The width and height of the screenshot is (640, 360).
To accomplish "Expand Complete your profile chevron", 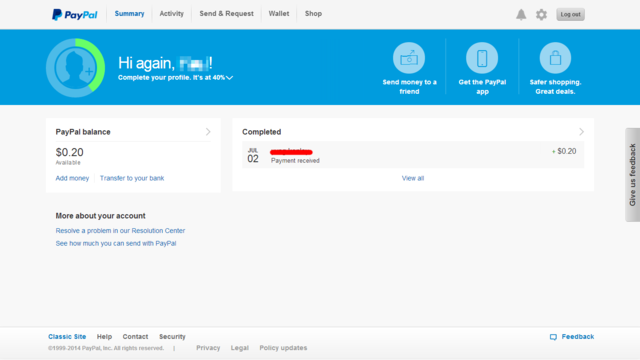I will [229, 78].
